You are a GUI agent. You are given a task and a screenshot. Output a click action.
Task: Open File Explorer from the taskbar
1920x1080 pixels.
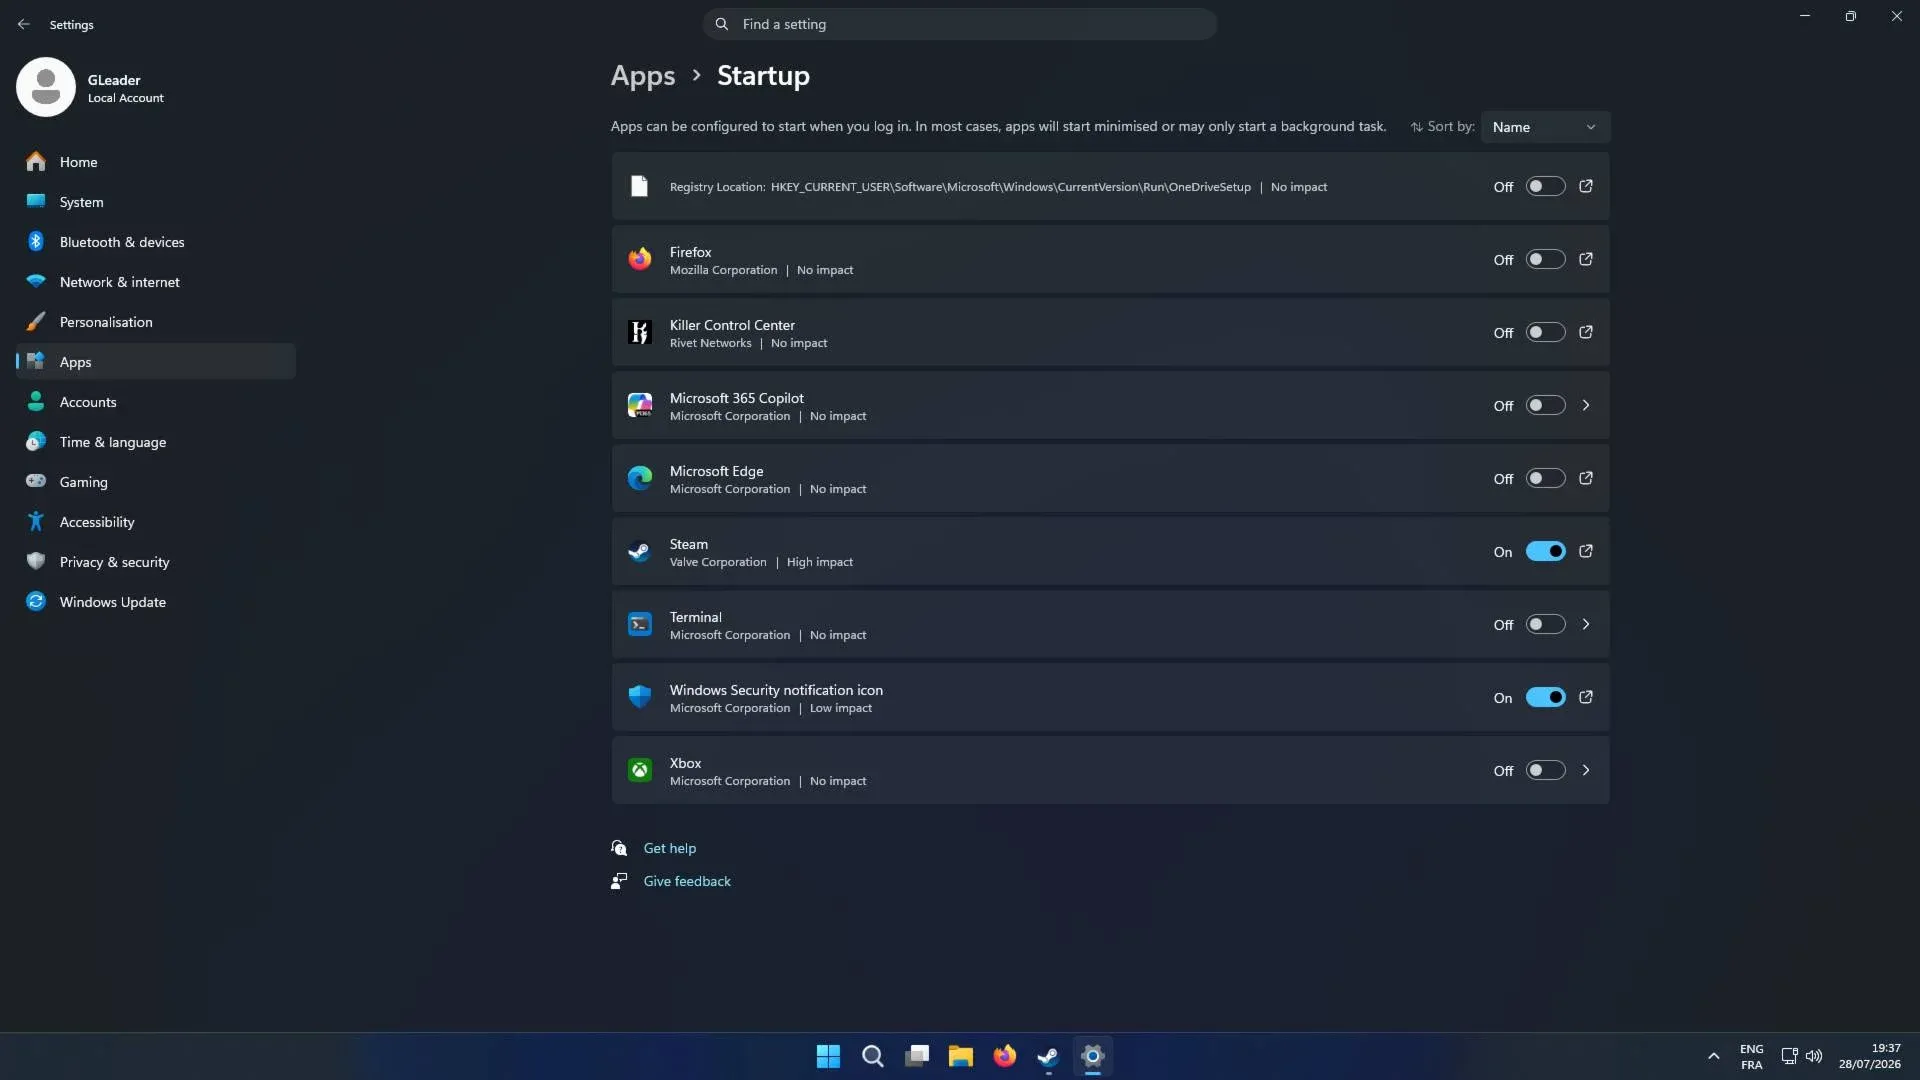pos(961,1057)
